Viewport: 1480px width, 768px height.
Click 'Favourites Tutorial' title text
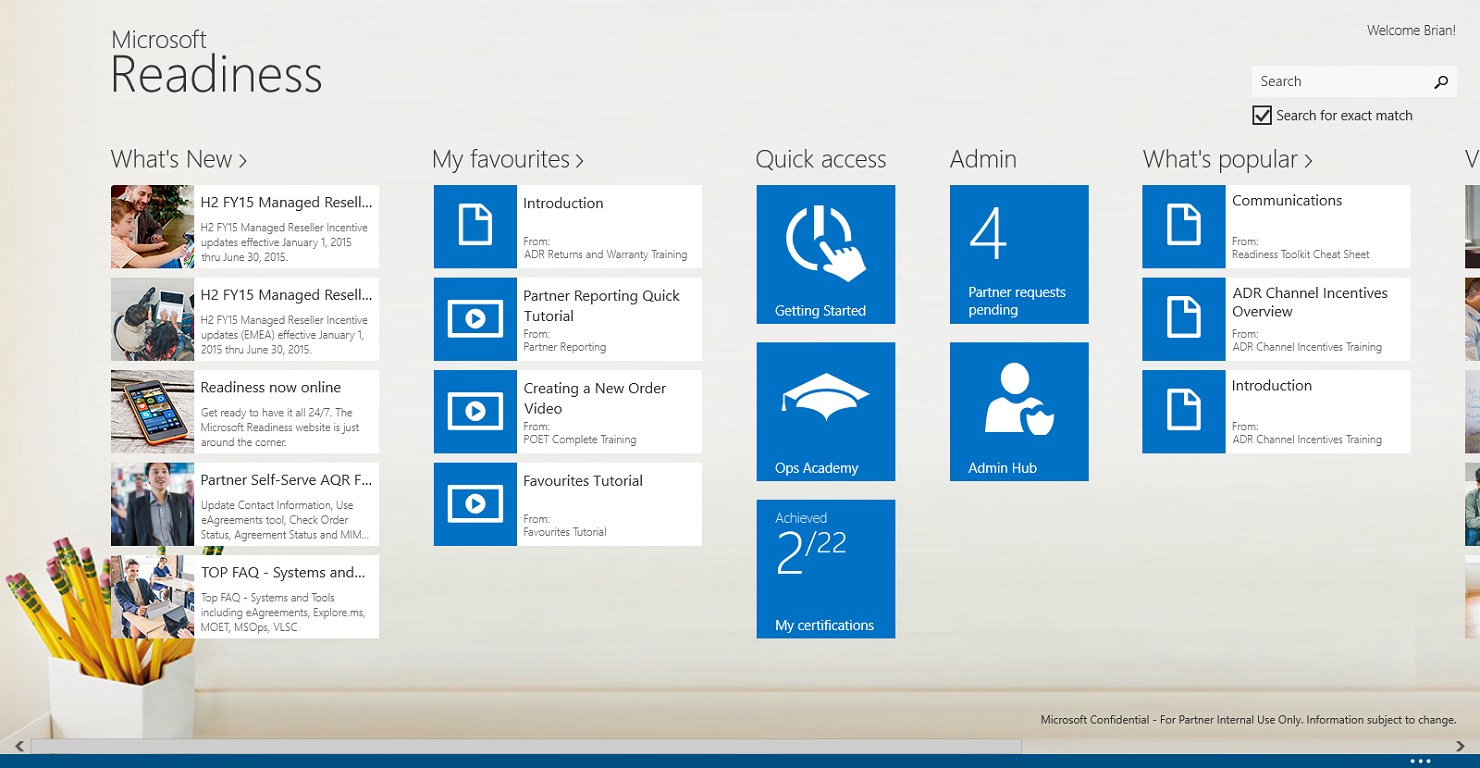coord(583,481)
